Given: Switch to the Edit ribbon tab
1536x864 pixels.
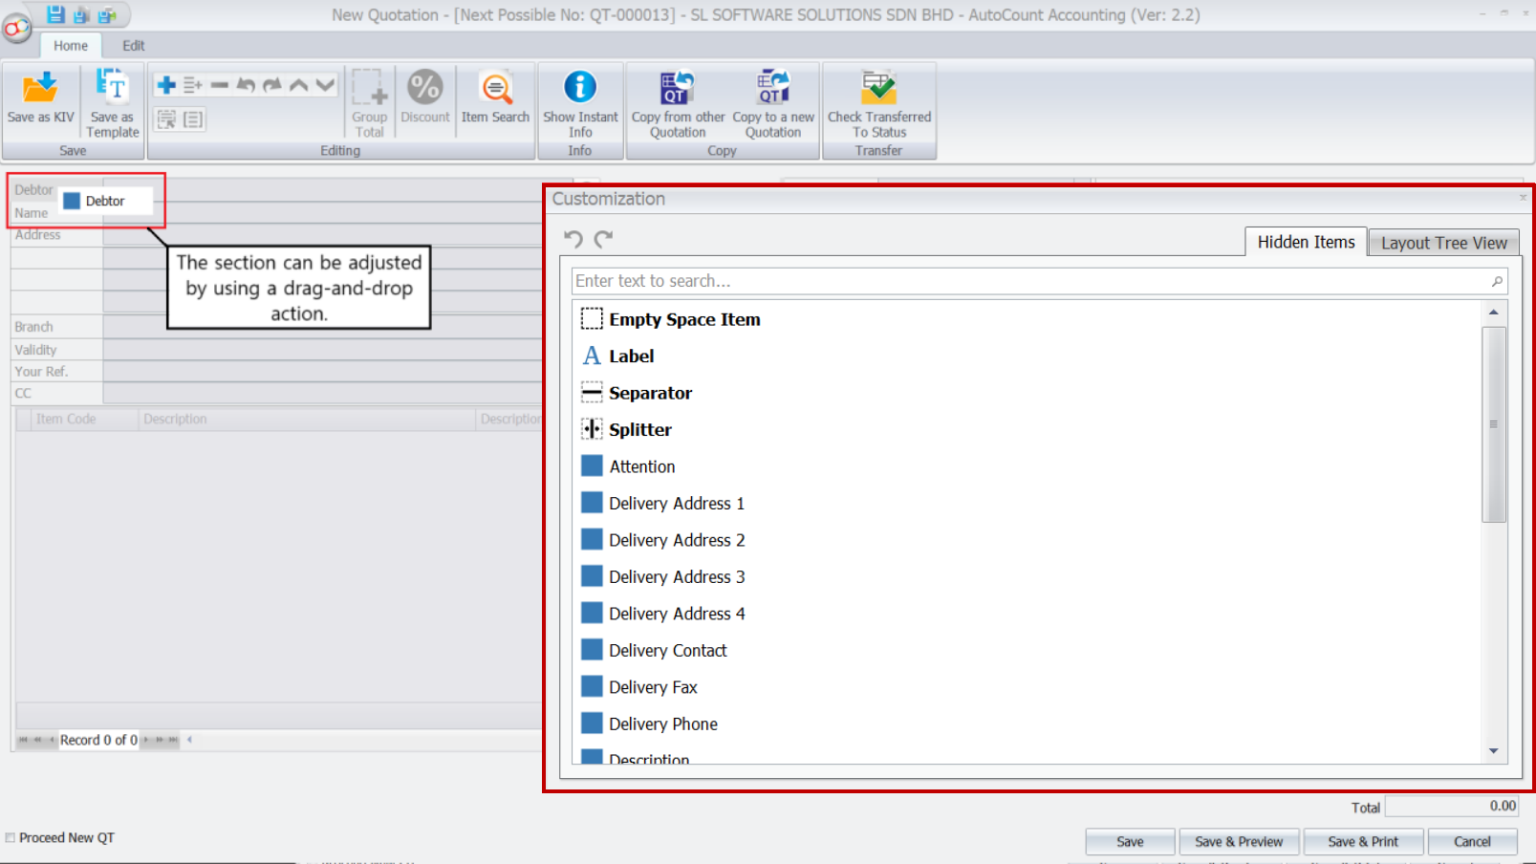Looking at the screenshot, I should [x=133, y=46].
